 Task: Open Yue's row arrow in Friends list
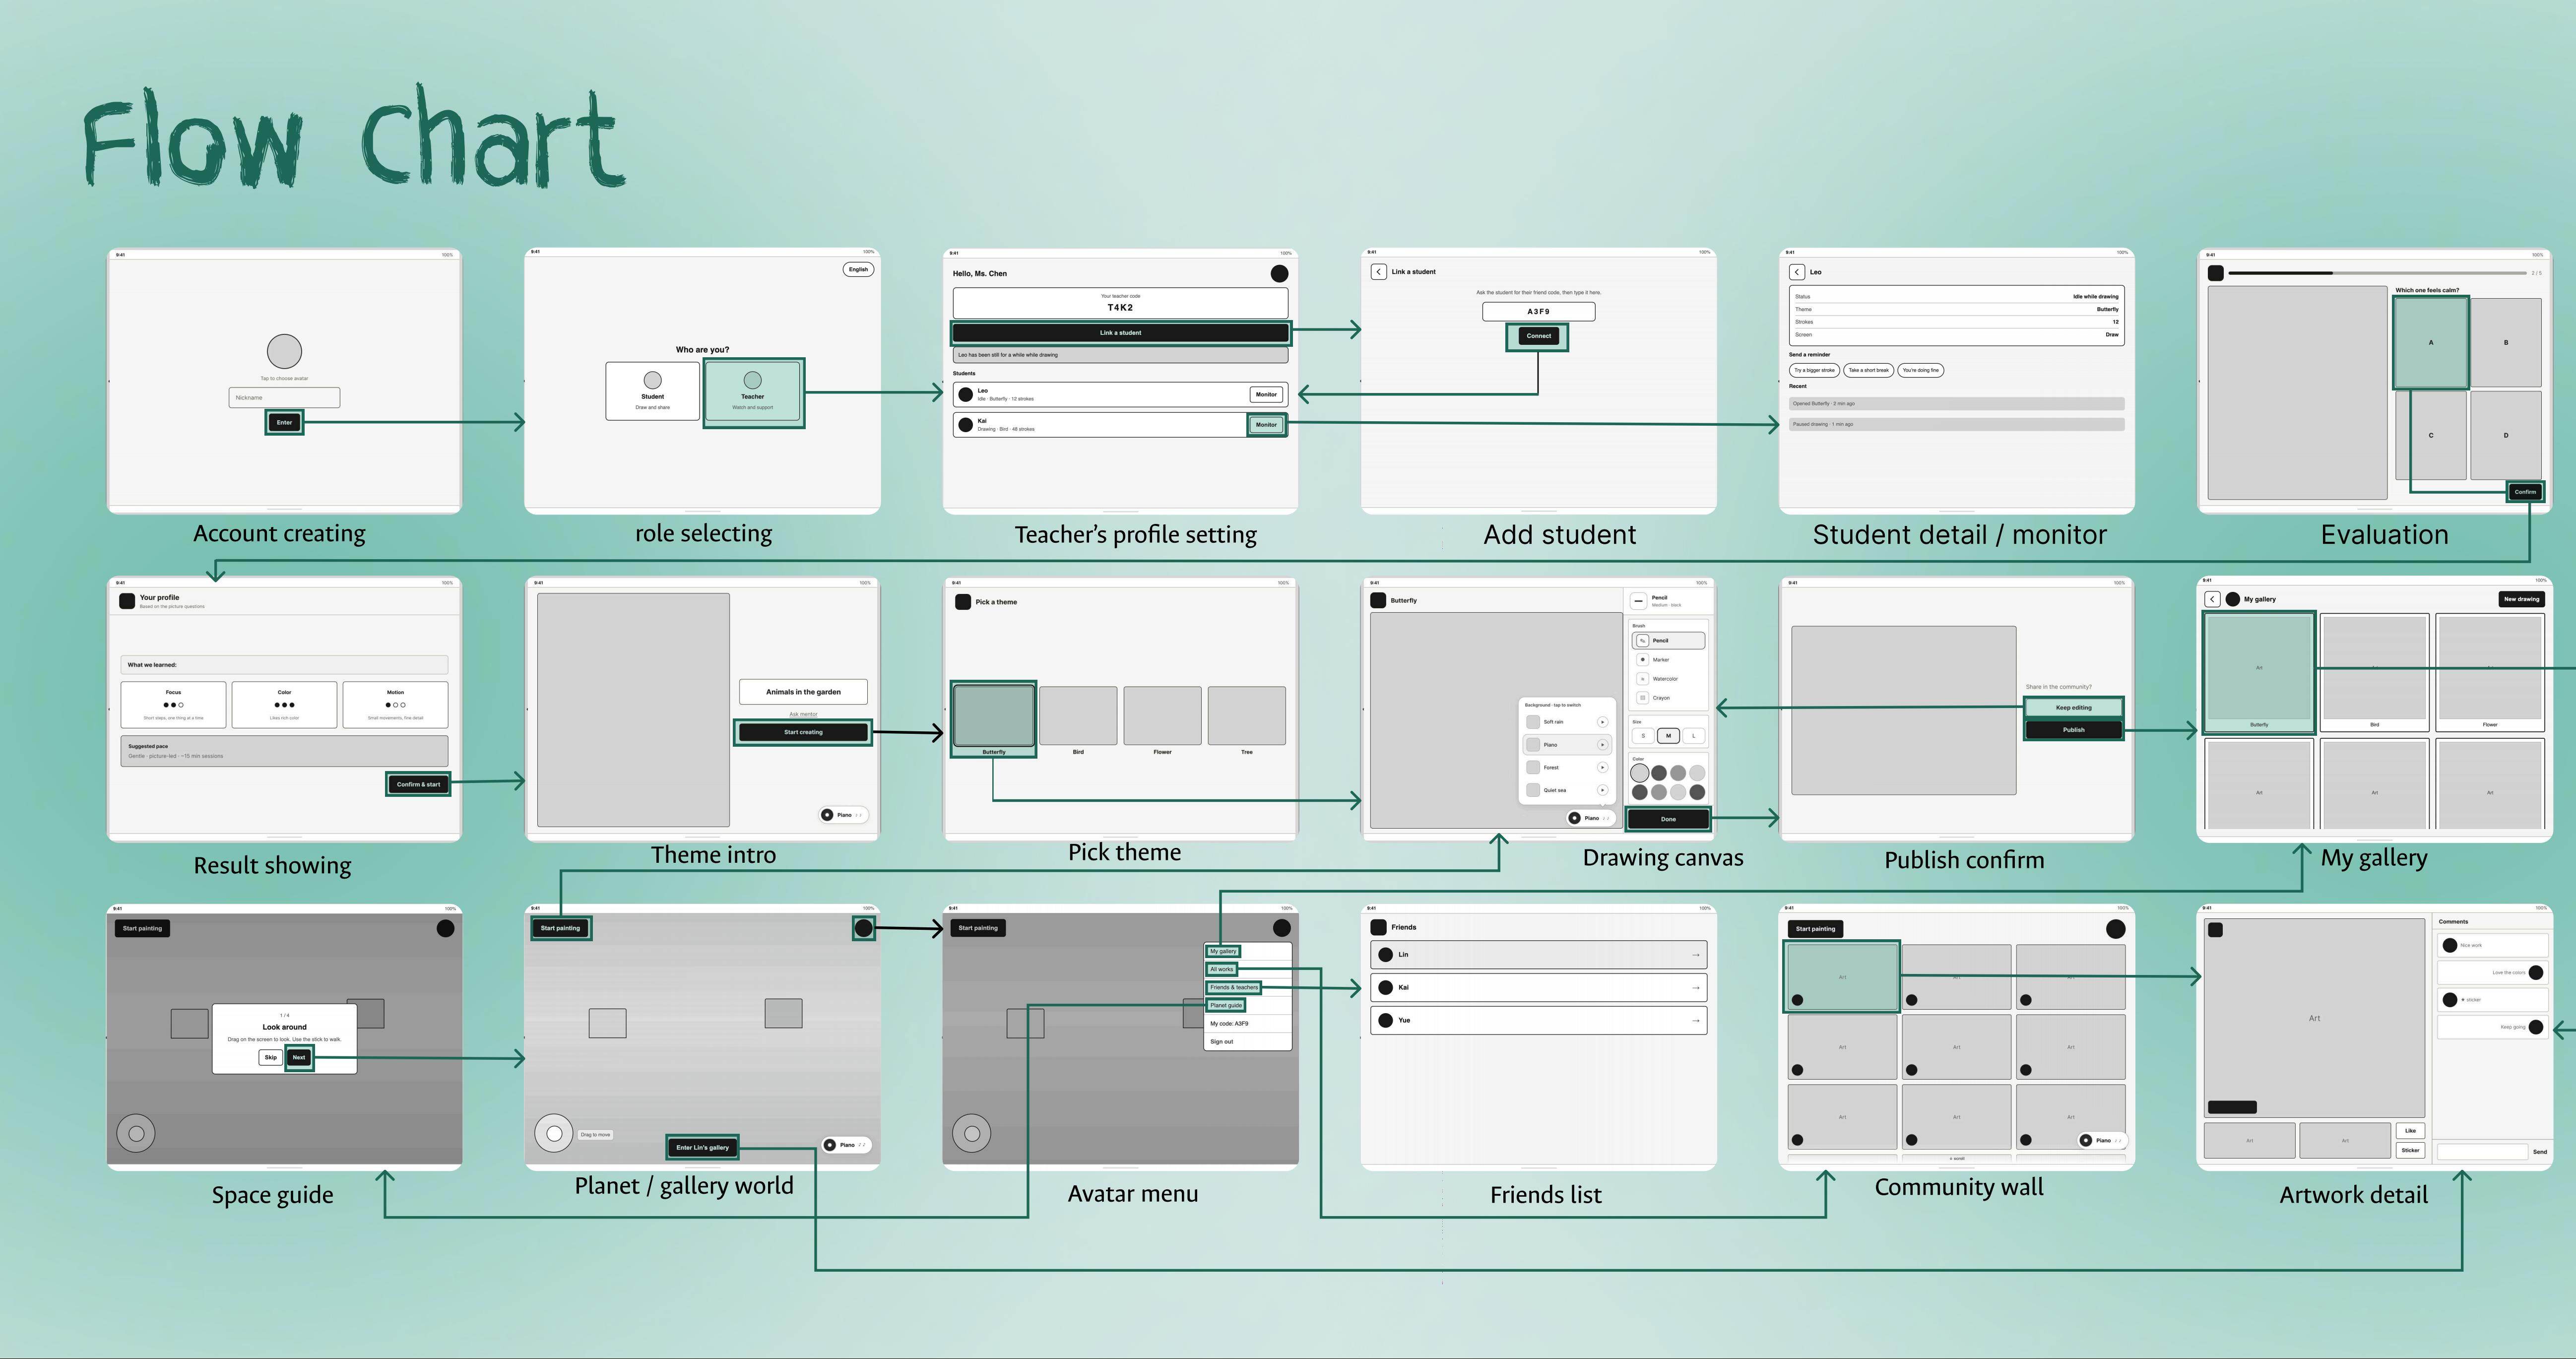(x=1695, y=1021)
